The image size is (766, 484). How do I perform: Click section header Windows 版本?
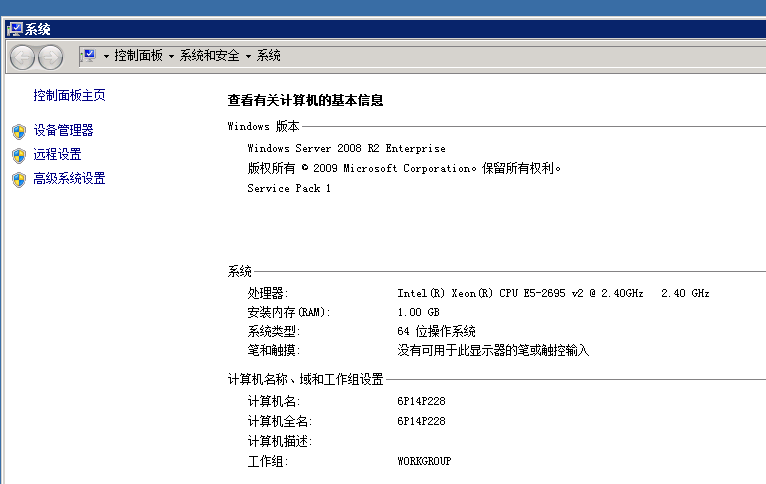[263, 126]
